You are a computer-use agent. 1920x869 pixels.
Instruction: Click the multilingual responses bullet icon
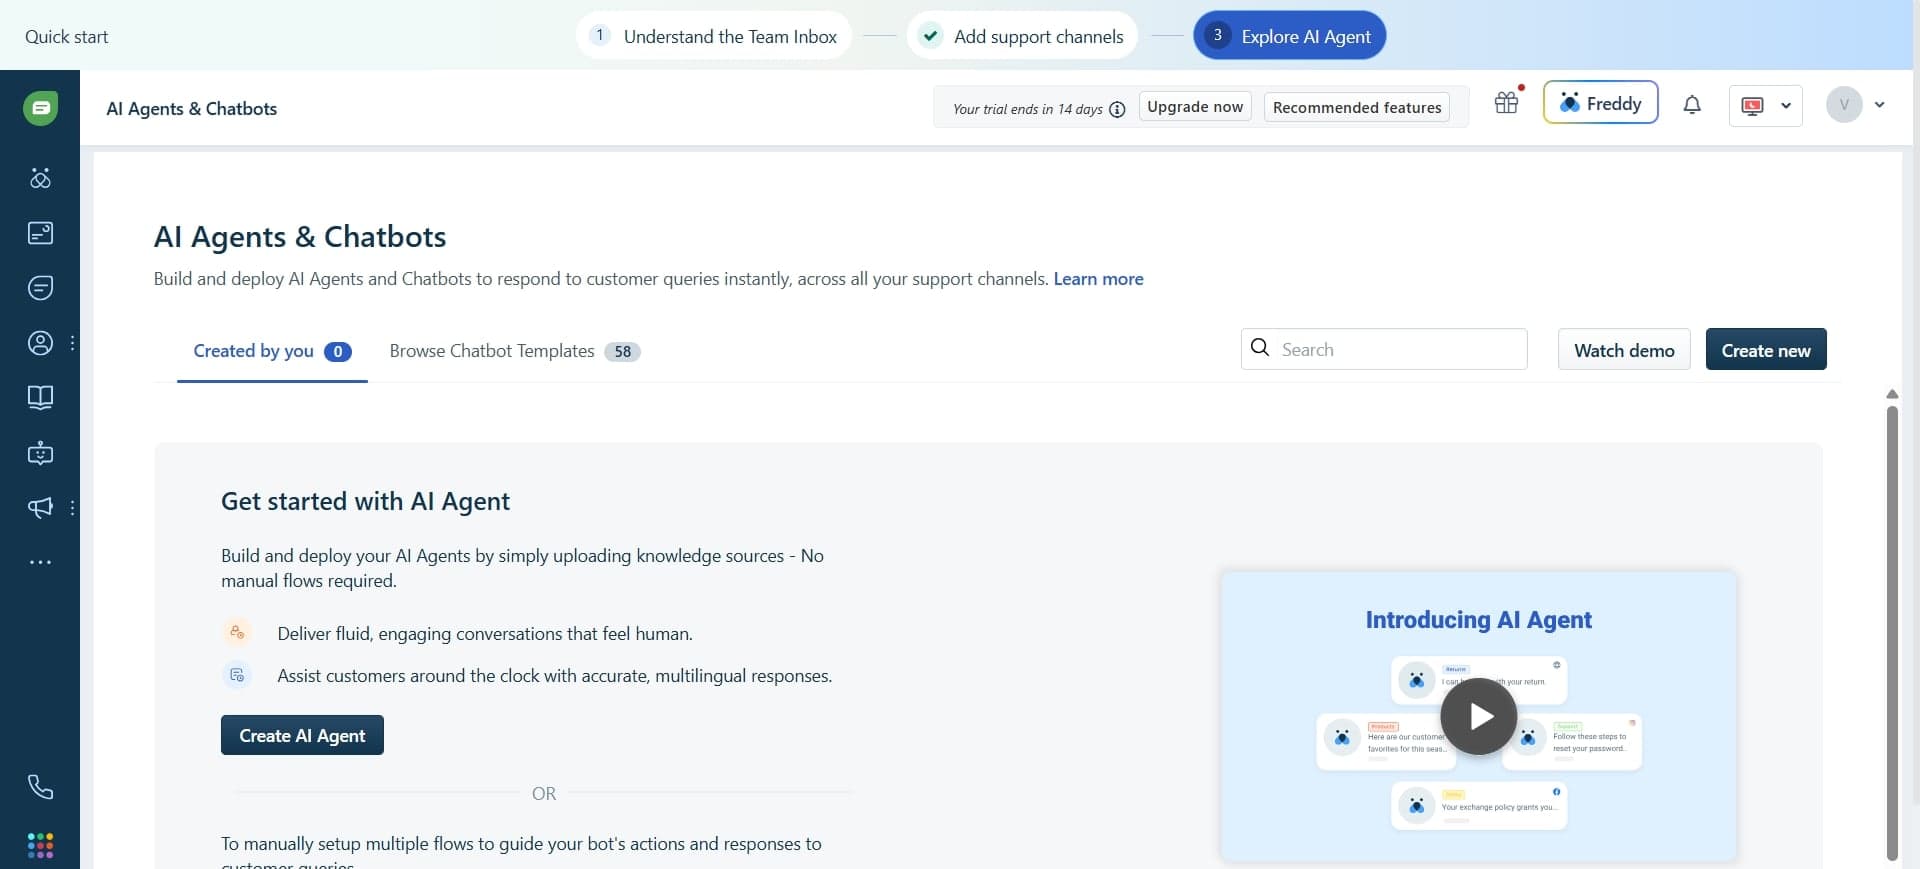pos(237,675)
